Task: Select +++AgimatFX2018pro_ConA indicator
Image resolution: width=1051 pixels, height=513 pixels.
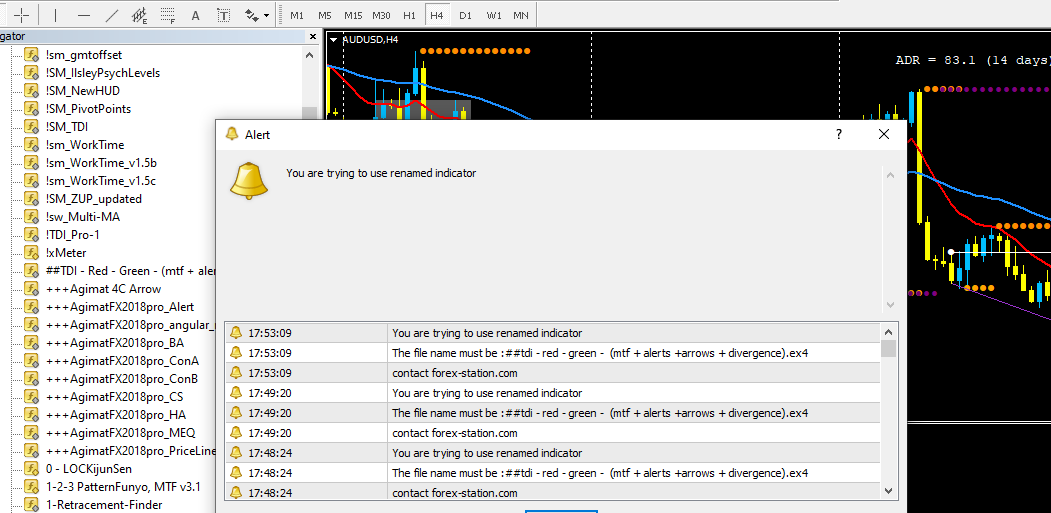Action: (x=122, y=361)
